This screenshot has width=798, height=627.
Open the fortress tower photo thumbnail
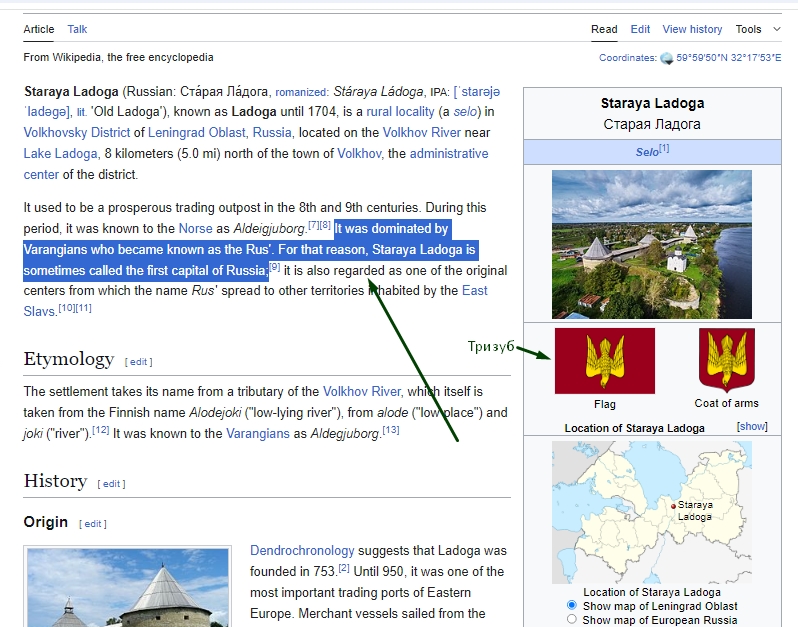pos(128,588)
